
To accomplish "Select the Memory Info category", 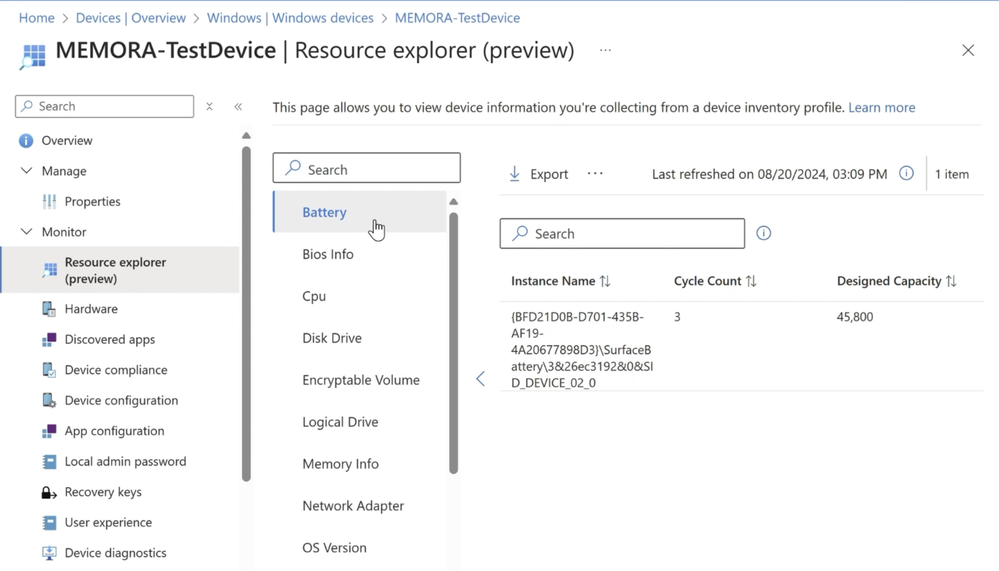I will [360, 465].
